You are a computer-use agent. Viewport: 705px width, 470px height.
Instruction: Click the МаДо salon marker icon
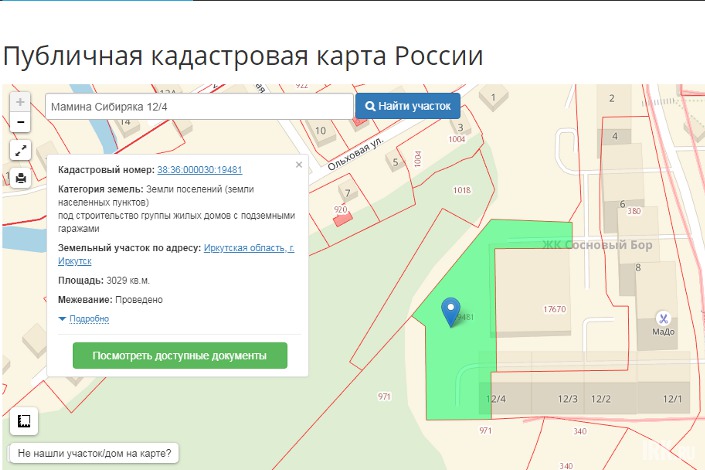[663, 318]
